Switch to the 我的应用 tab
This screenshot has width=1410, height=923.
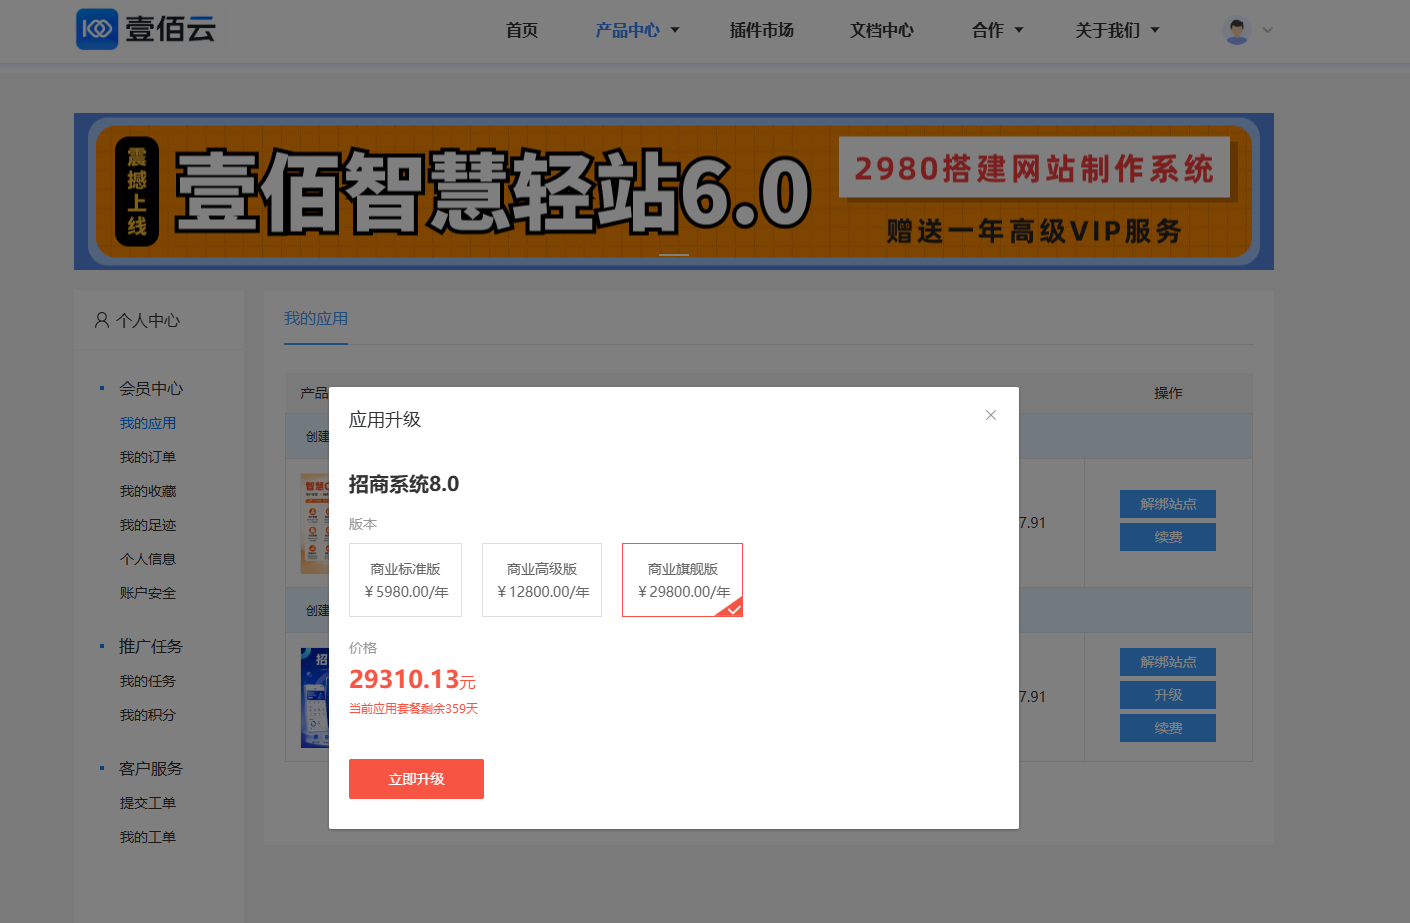point(316,319)
